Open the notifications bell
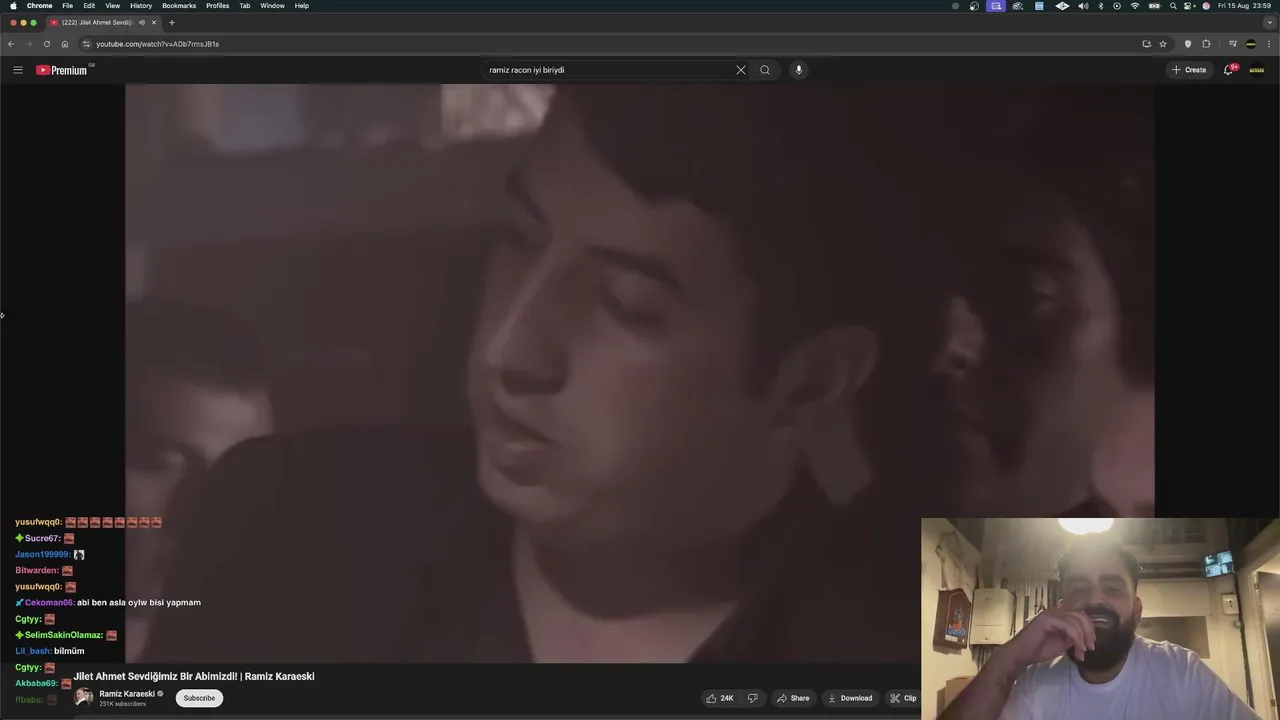 (1229, 70)
